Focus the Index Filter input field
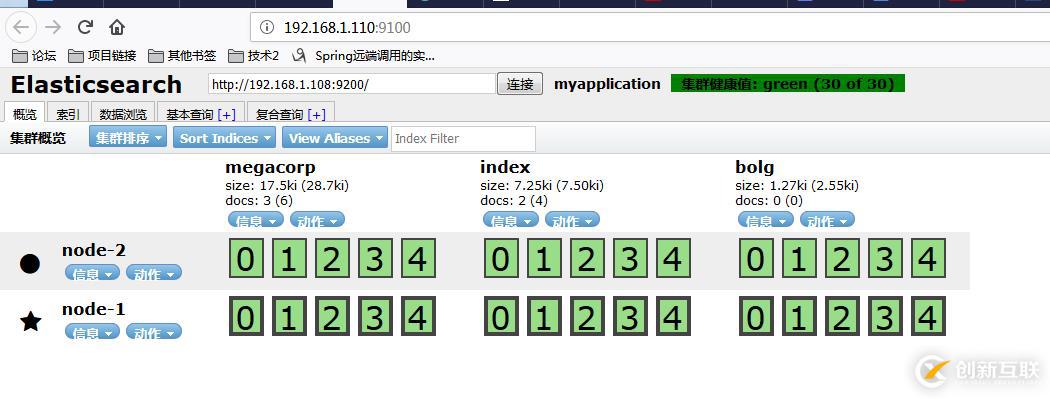This screenshot has height=399, width=1050. 463,139
